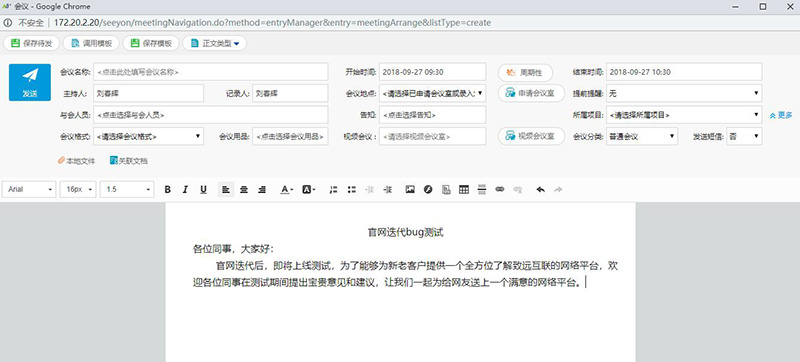Screen dimensions: 800x362
Task: Undo the last edit
Action: click(x=540, y=190)
